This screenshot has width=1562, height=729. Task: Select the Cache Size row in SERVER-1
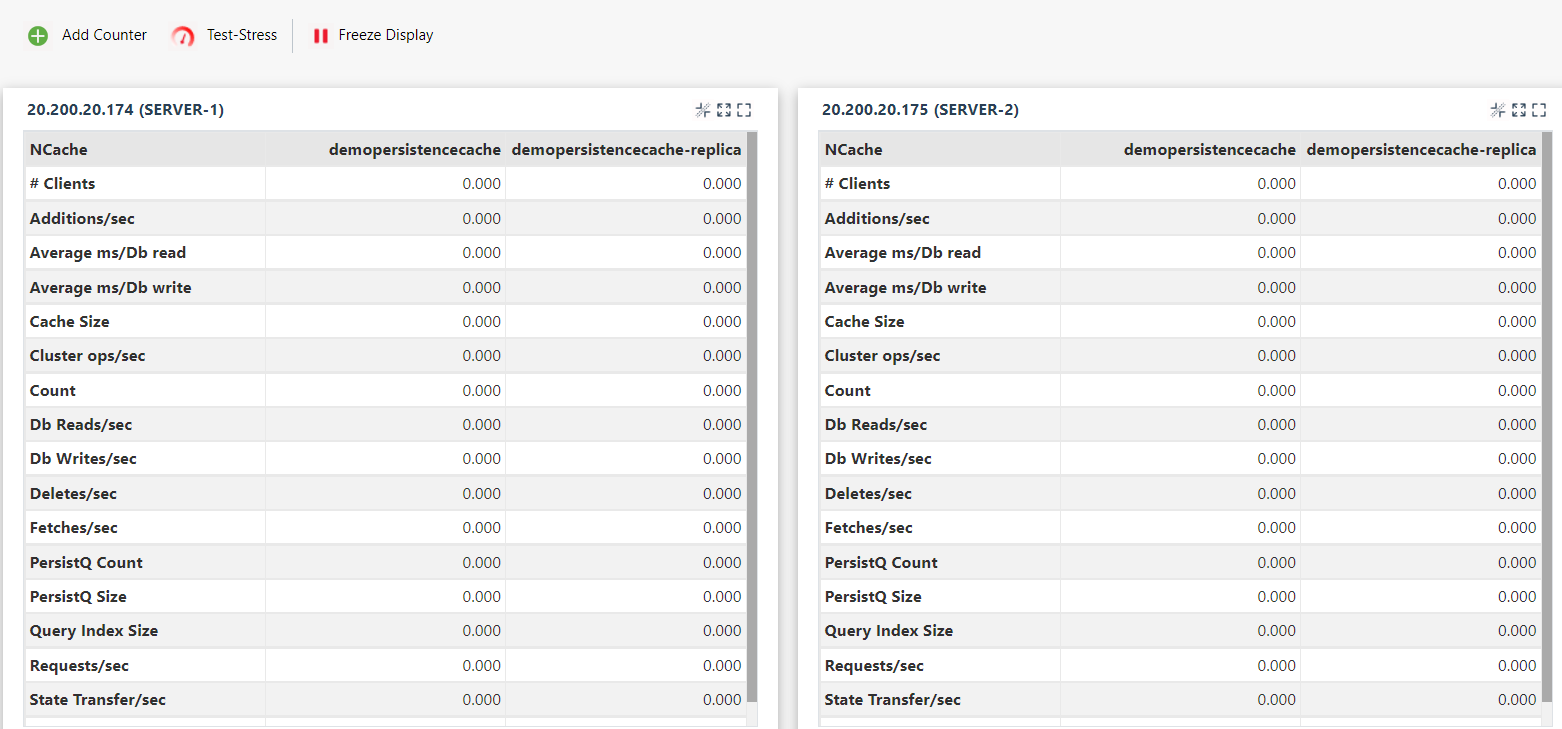pos(386,322)
